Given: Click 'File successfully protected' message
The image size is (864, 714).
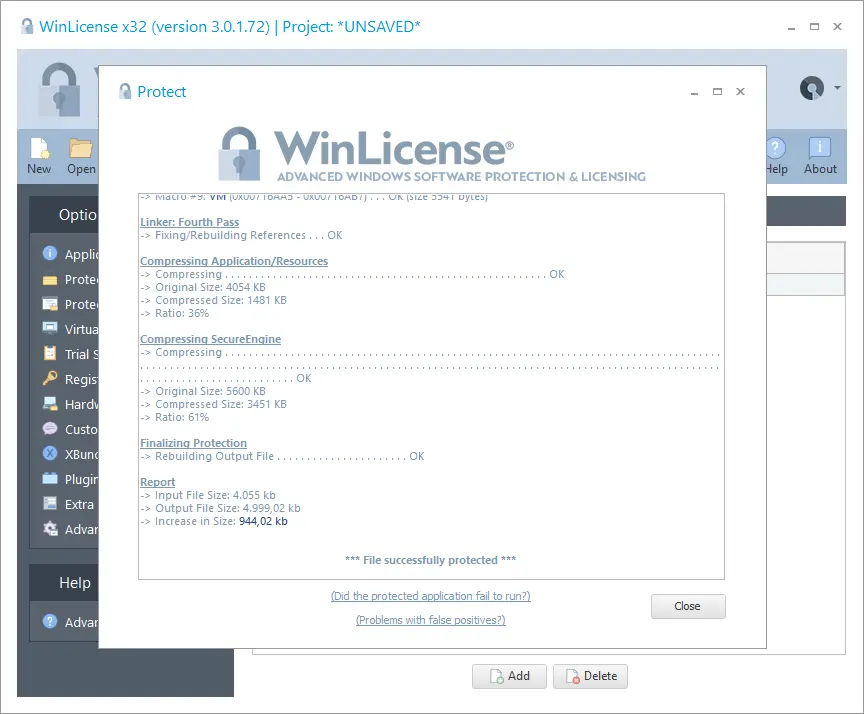Looking at the screenshot, I should pyautogui.click(x=430, y=560).
